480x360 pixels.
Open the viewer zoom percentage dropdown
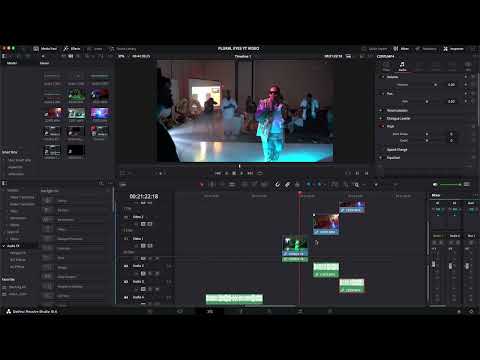click(122, 56)
